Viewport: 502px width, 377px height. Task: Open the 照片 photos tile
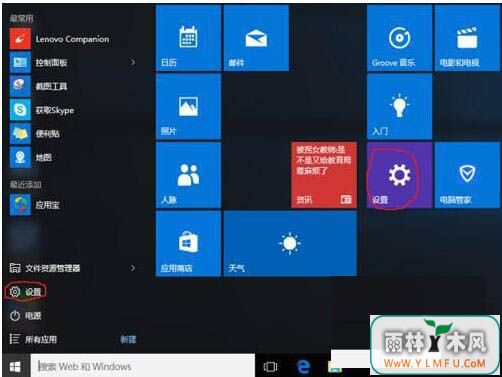pos(188,106)
